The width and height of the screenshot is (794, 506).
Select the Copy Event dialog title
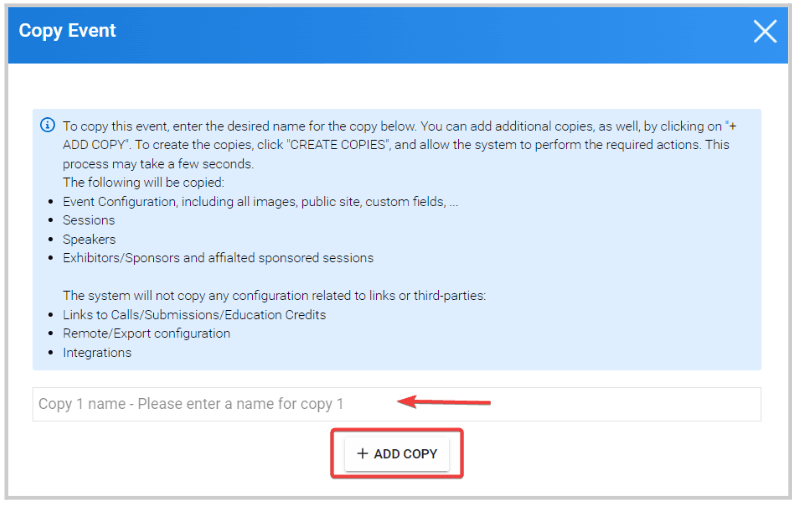67,31
